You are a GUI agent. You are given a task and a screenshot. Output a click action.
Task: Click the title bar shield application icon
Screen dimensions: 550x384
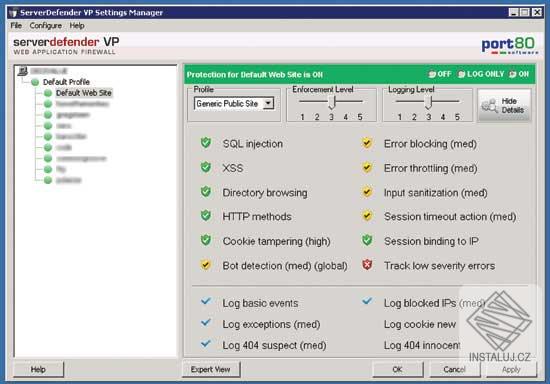14,13
